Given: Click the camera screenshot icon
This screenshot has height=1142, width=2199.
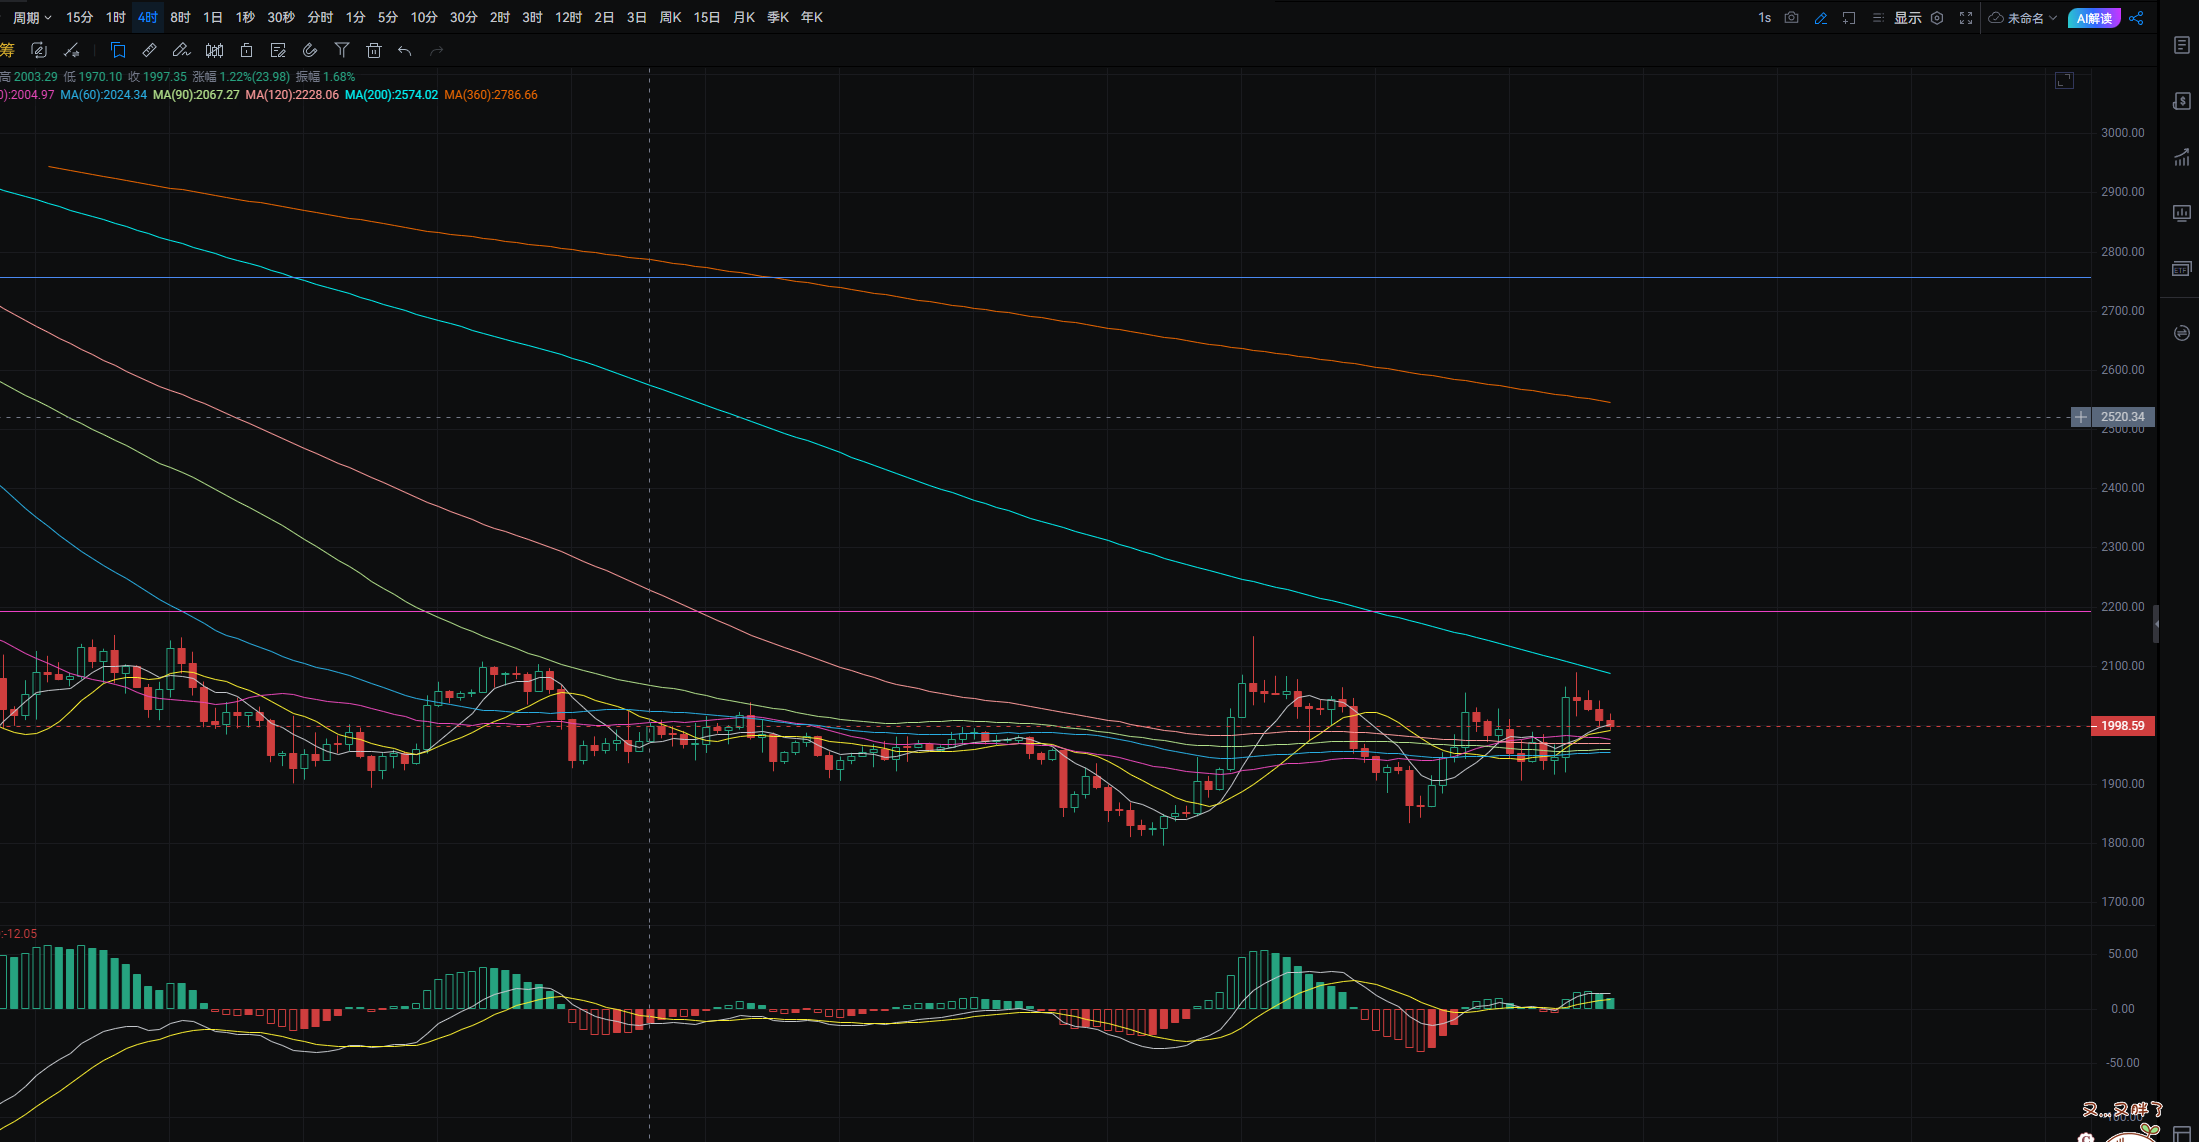Looking at the screenshot, I should [1791, 18].
